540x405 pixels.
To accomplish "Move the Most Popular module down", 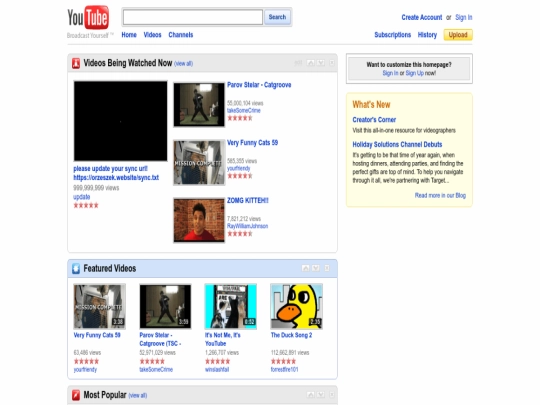I will [321, 394].
